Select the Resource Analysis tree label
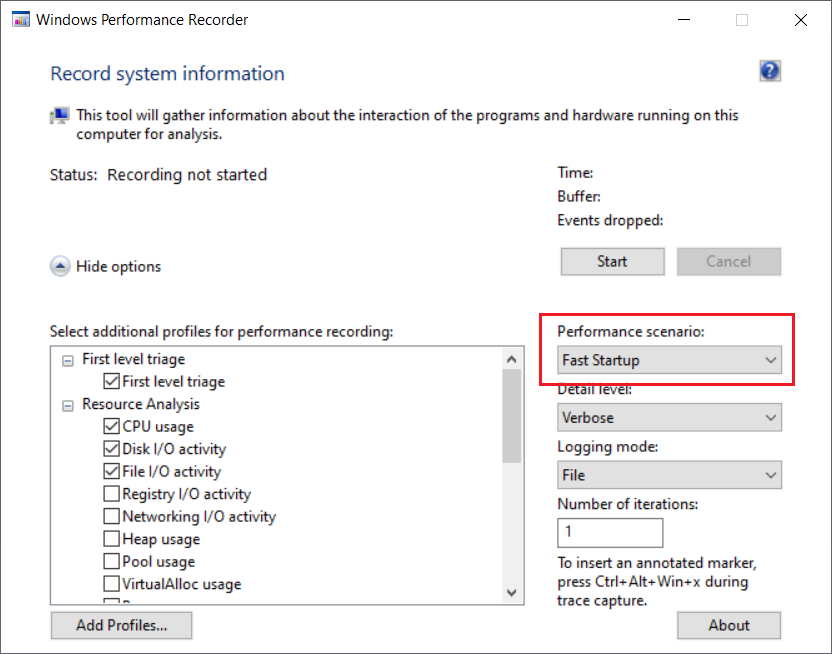This screenshot has width=832, height=654. tap(141, 404)
